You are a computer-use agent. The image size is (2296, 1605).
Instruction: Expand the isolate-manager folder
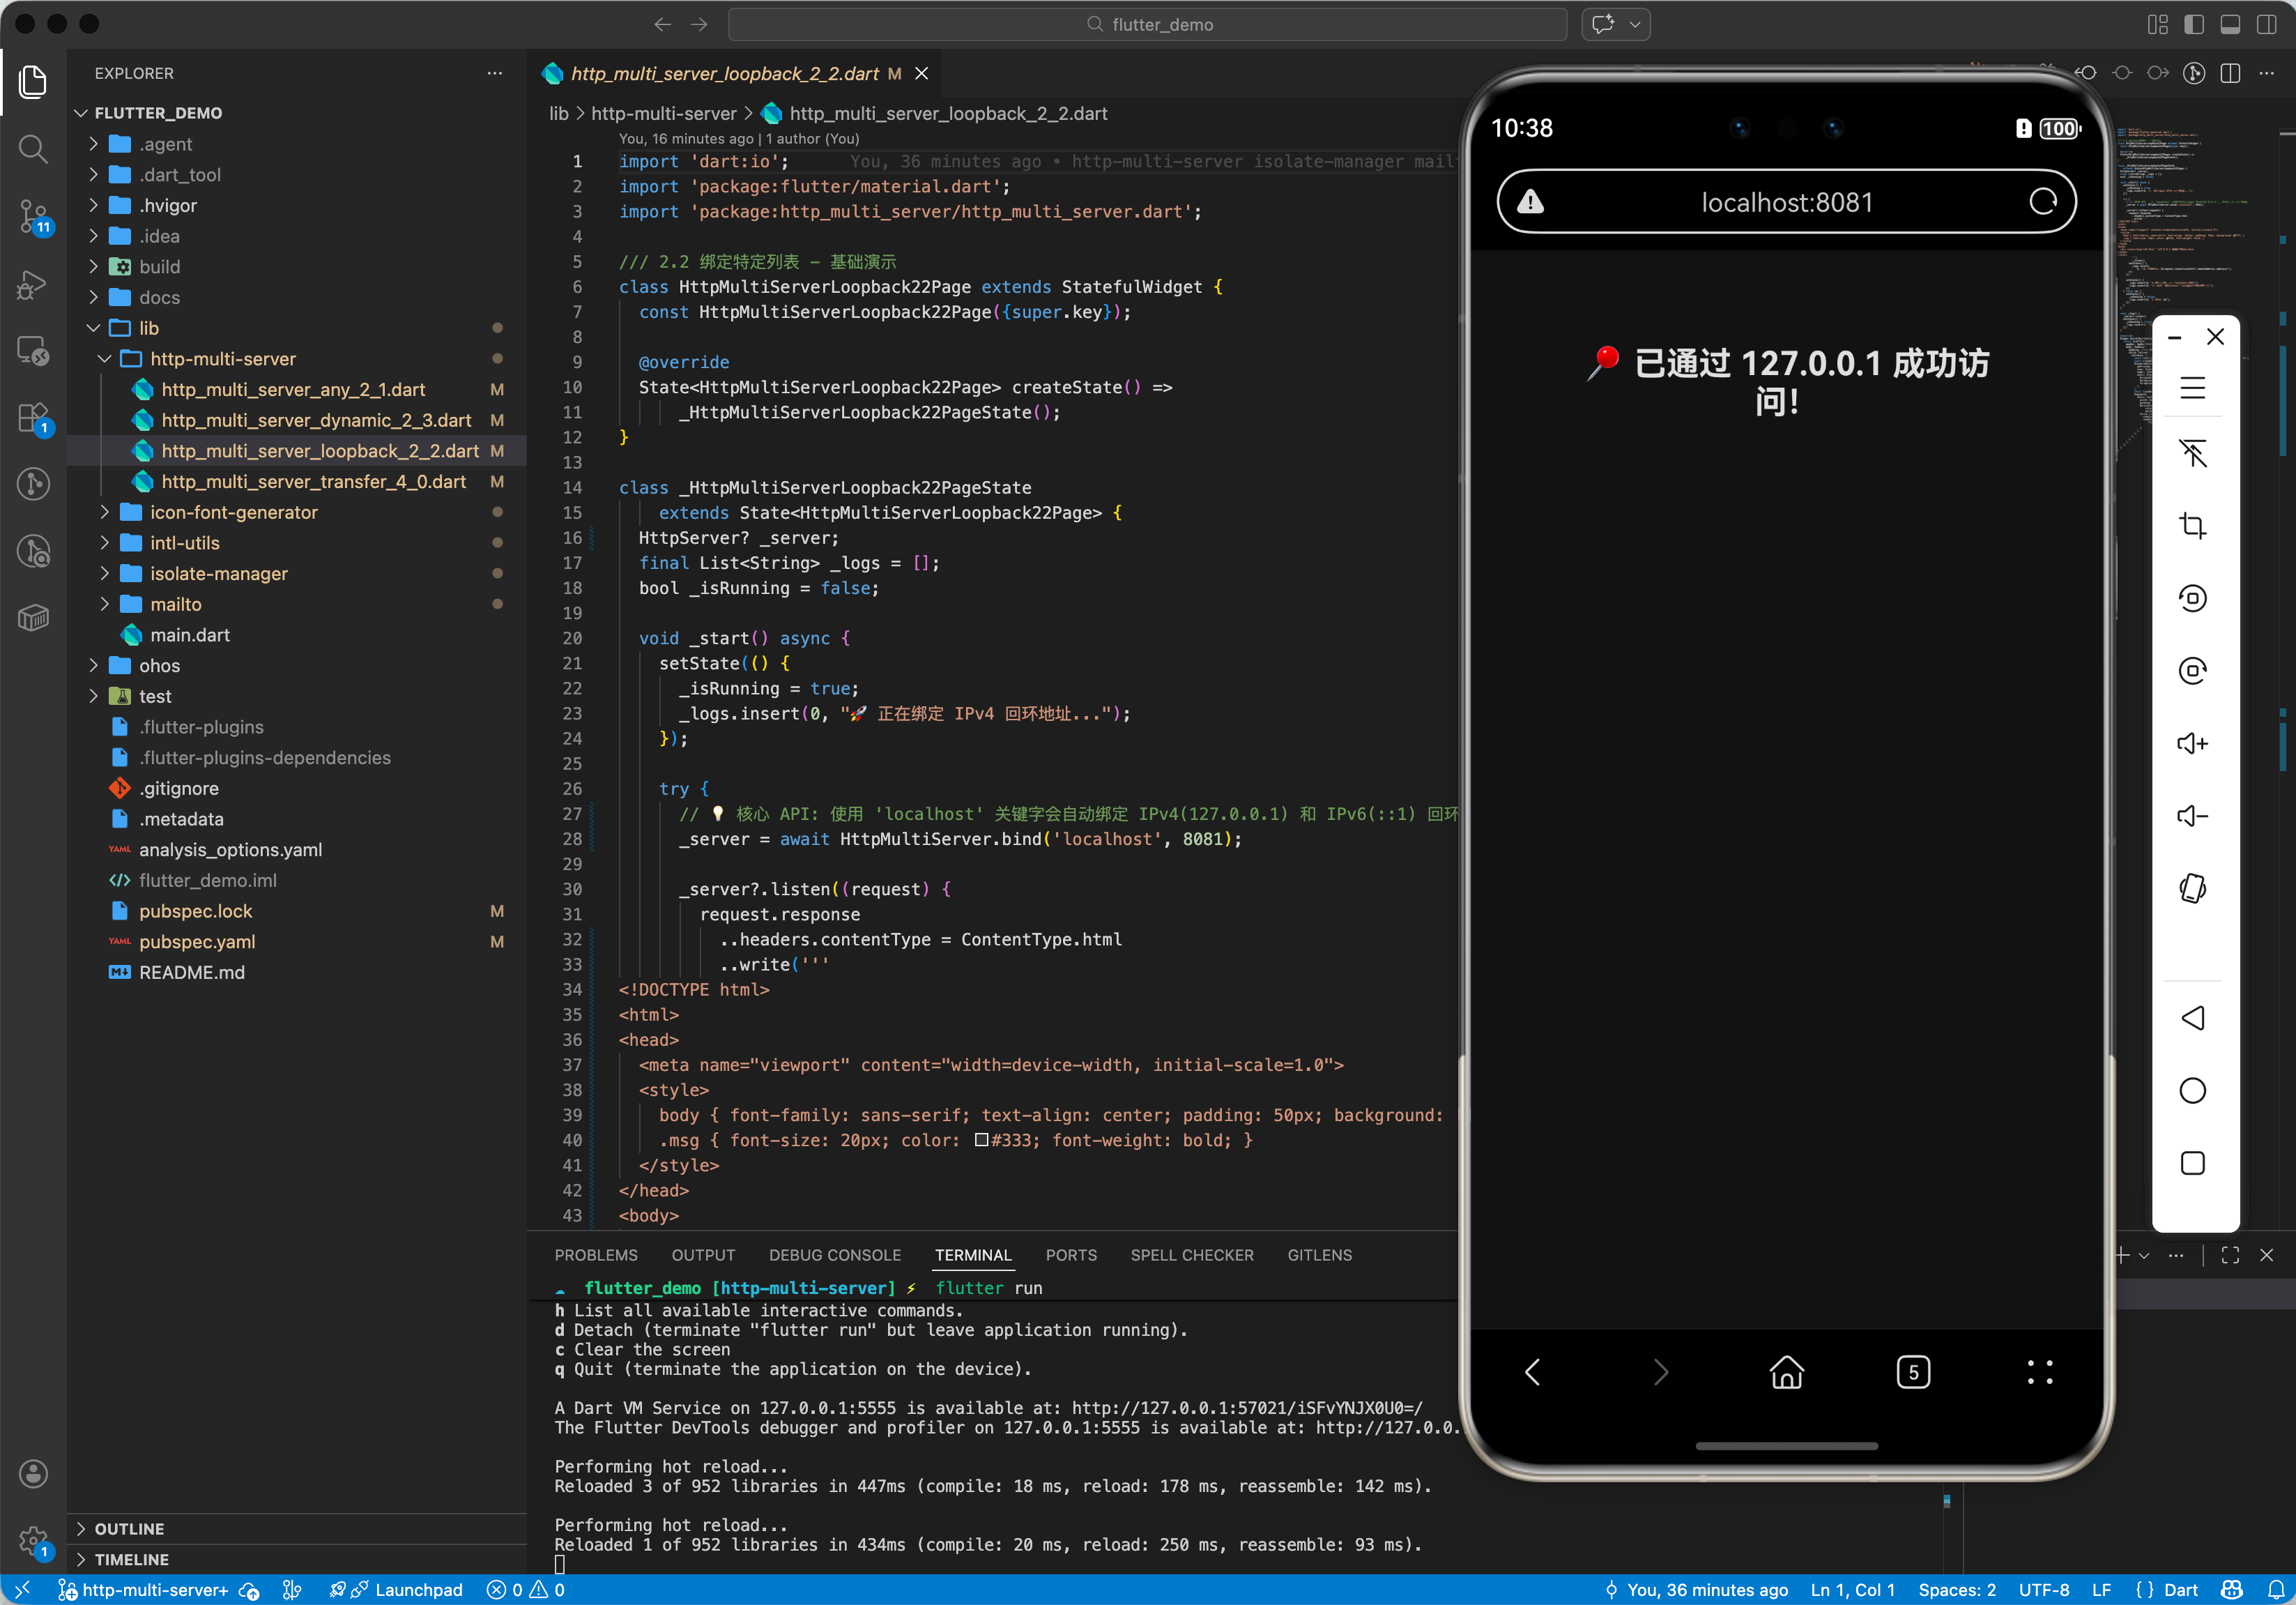pos(218,573)
